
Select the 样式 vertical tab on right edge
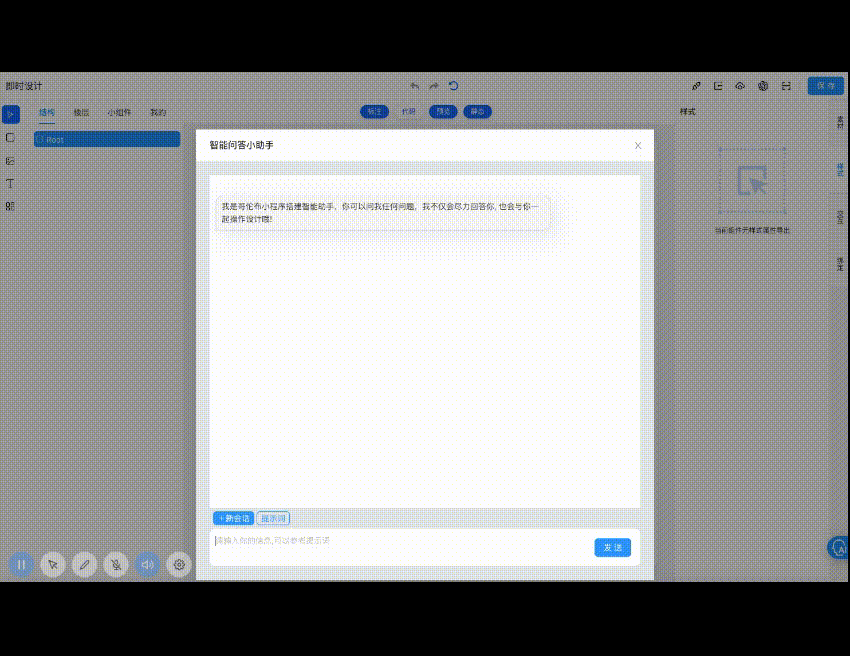click(840, 170)
